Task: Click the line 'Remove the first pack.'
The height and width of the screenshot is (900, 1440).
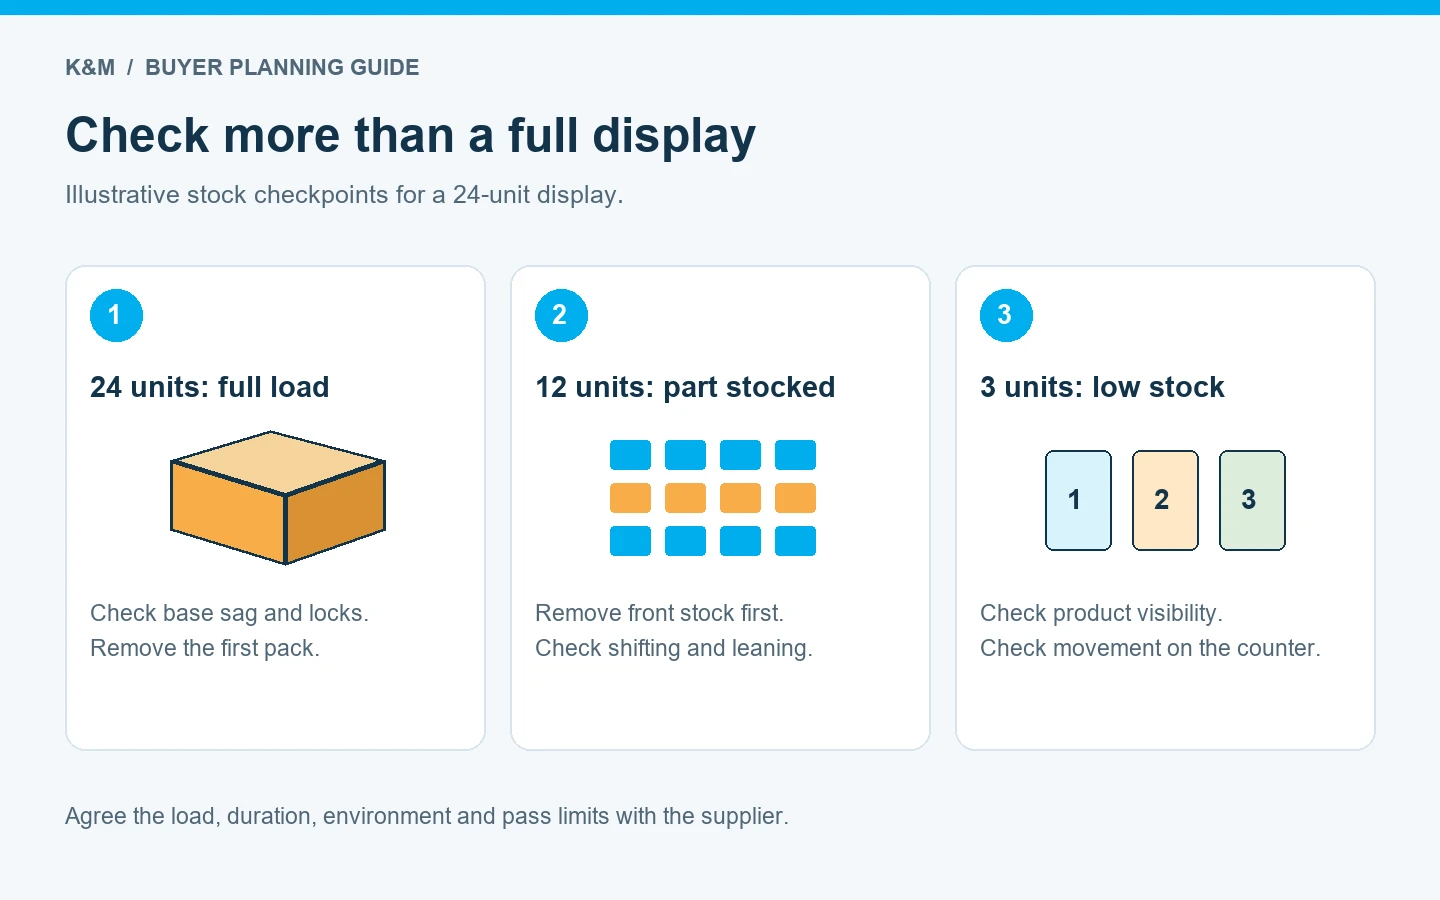Action: click(205, 648)
